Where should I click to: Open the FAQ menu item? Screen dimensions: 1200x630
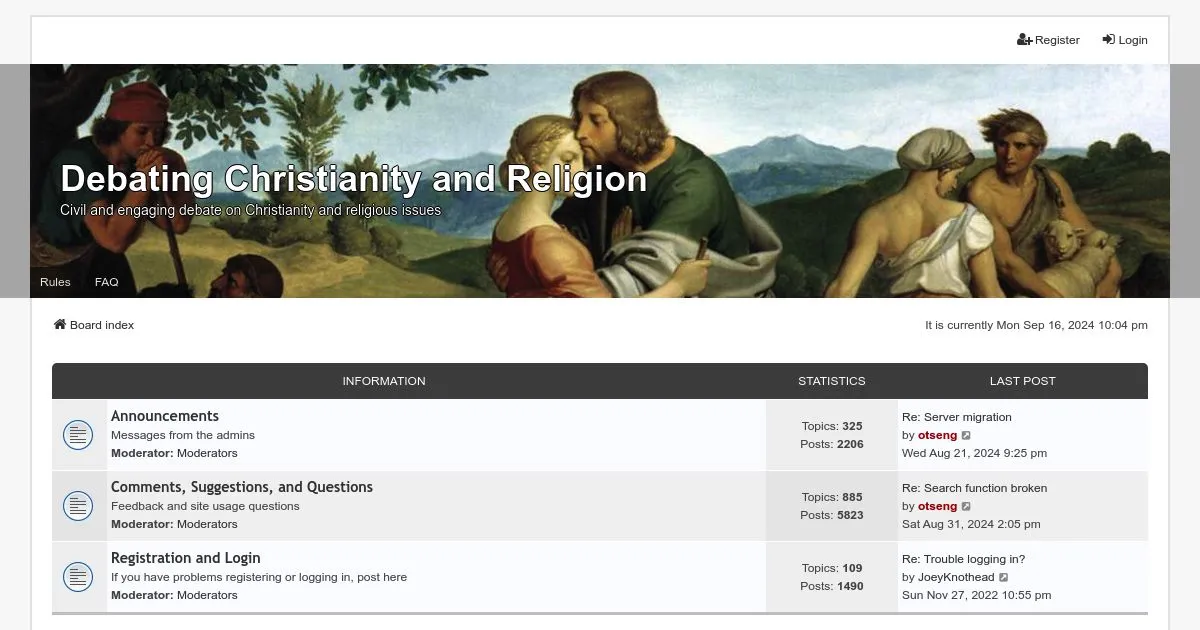(106, 282)
